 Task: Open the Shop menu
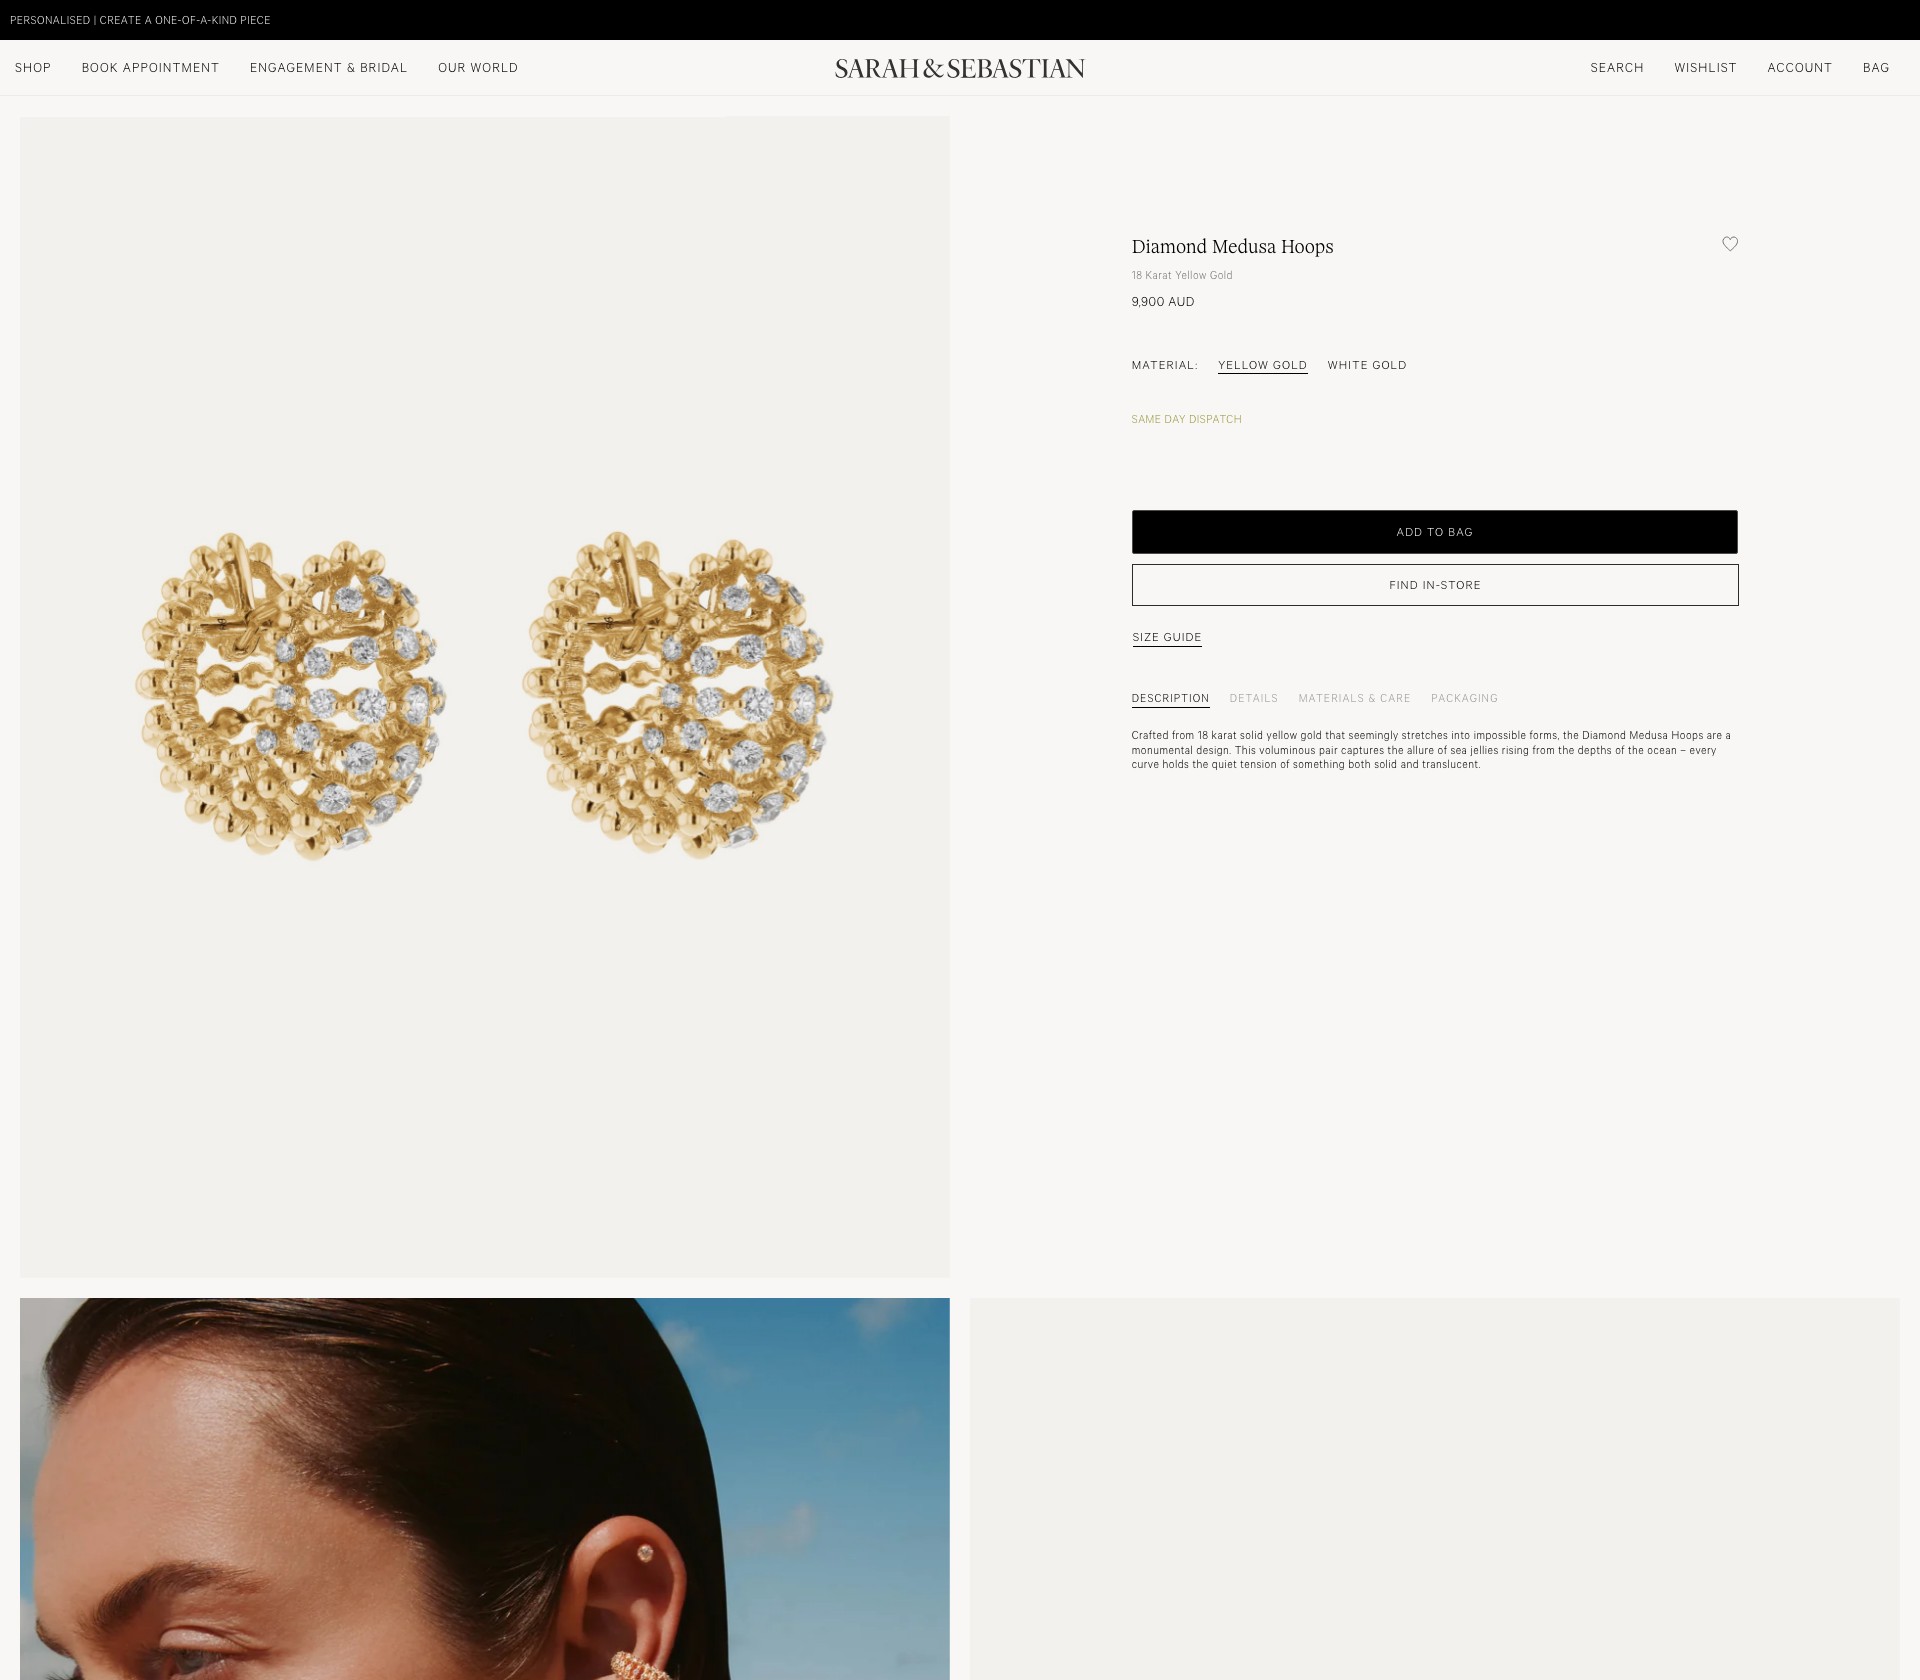(33, 68)
